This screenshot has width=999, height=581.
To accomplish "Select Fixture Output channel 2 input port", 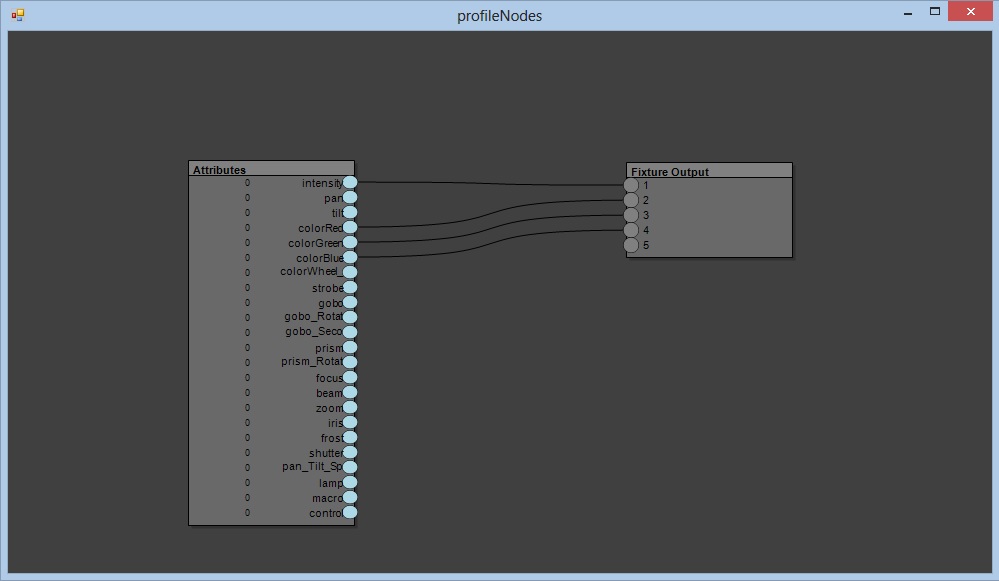I will coord(631,200).
